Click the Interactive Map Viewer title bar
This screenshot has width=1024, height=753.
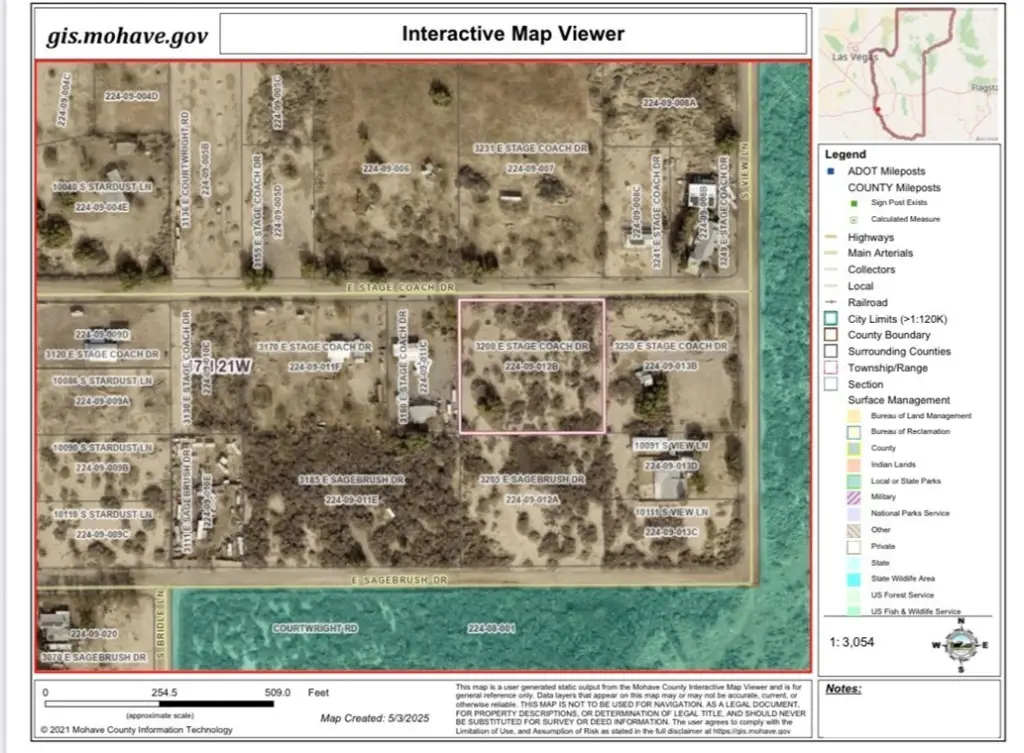coord(512,34)
